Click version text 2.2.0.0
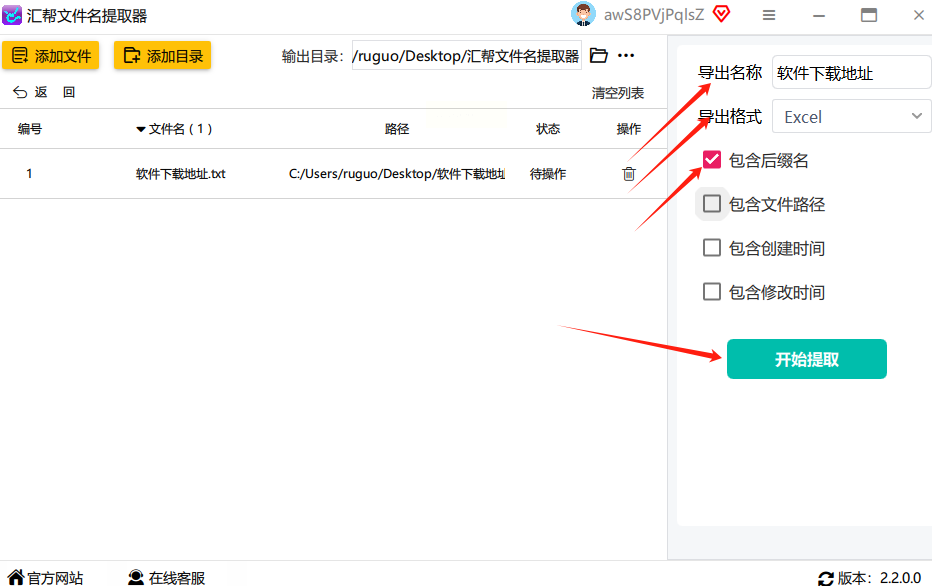The height and width of the screenshot is (586, 932). pyautogui.click(x=900, y=578)
